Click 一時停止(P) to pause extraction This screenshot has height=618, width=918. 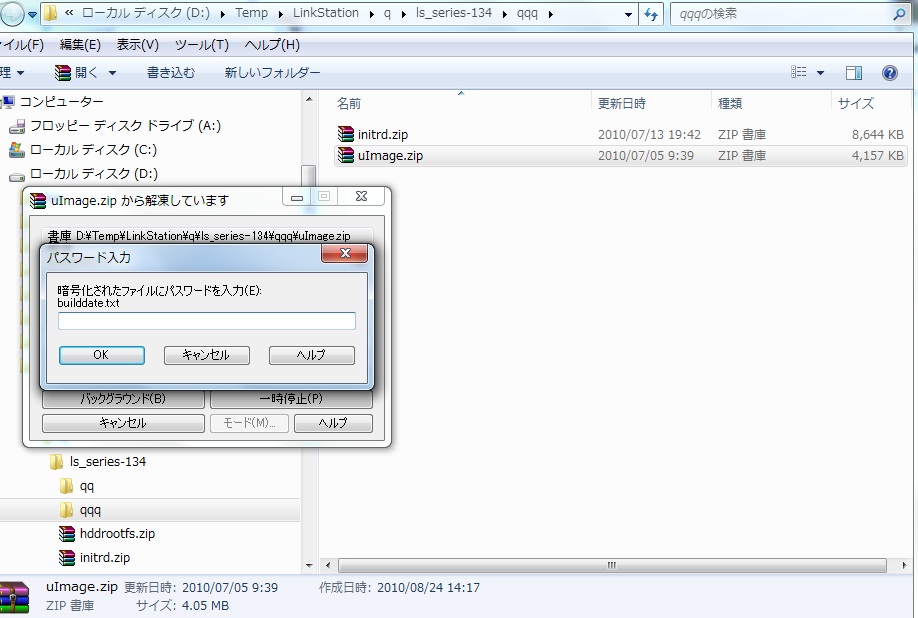pyautogui.click(x=291, y=399)
